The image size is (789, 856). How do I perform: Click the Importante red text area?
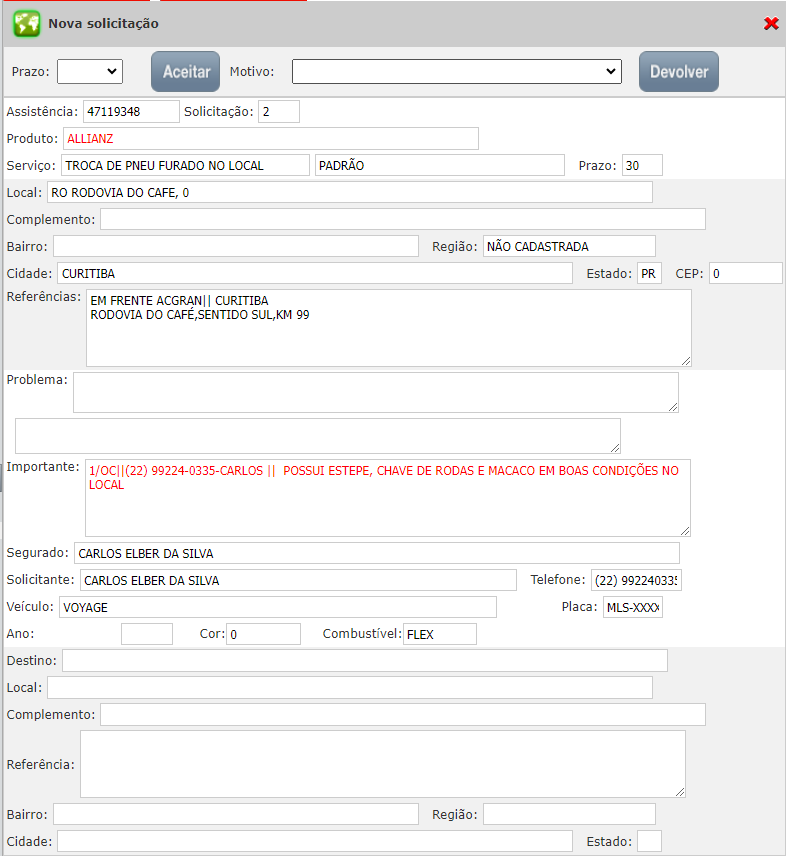point(387,498)
